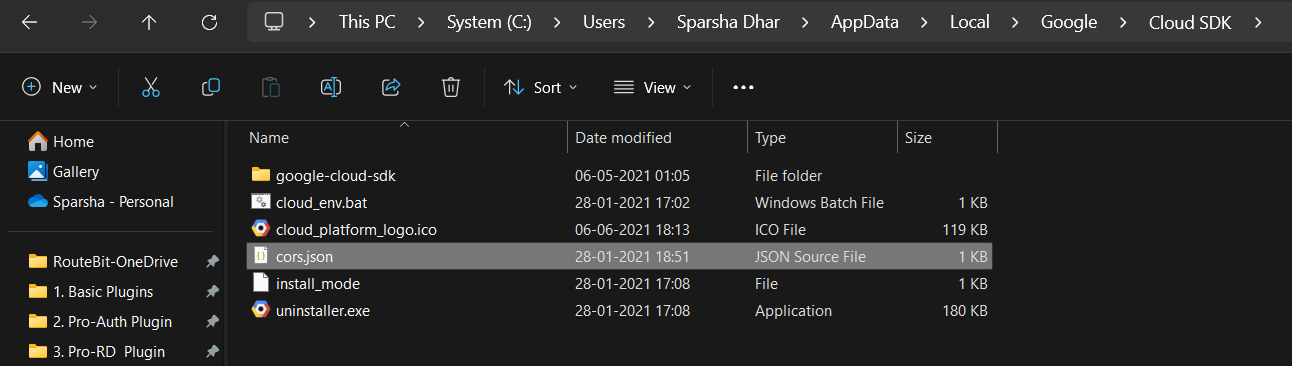Click the Paste clipboard icon
The width and height of the screenshot is (1292, 366).
[x=271, y=87]
